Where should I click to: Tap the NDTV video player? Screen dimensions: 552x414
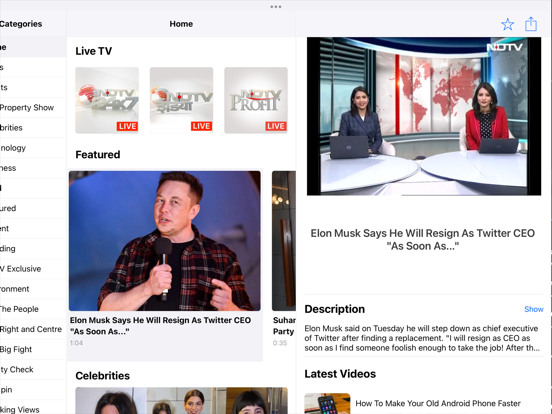click(424, 116)
